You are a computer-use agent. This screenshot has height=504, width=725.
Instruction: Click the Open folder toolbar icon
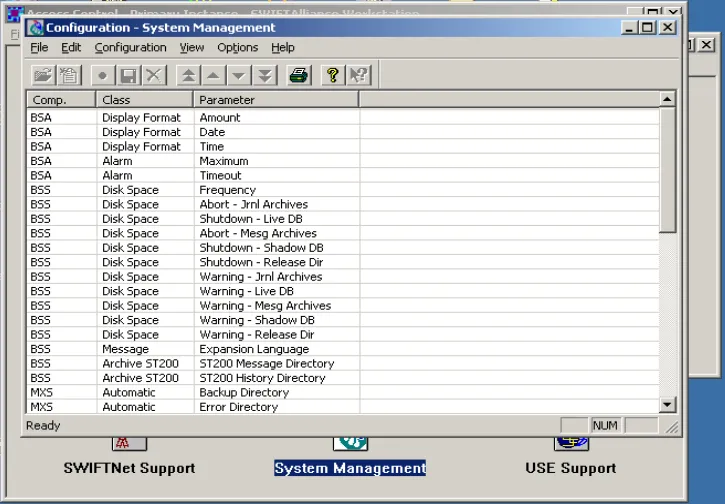click(x=42, y=75)
